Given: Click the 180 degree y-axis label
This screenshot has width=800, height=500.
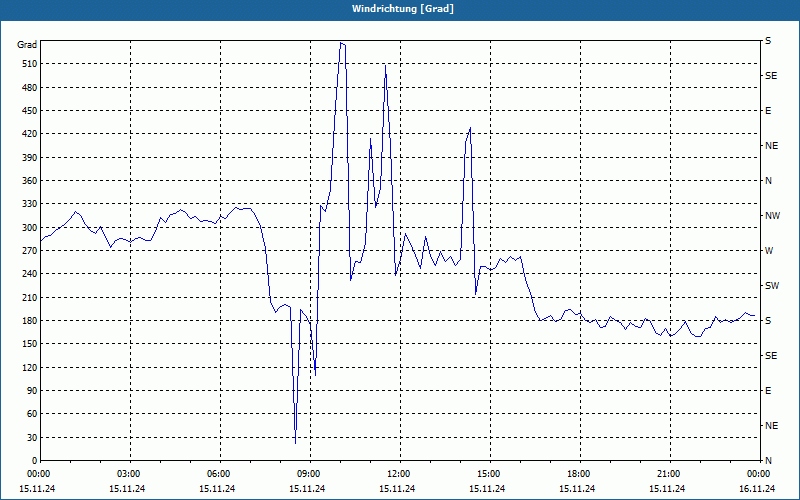Looking at the screenshot, I should (x=29, y=320).
